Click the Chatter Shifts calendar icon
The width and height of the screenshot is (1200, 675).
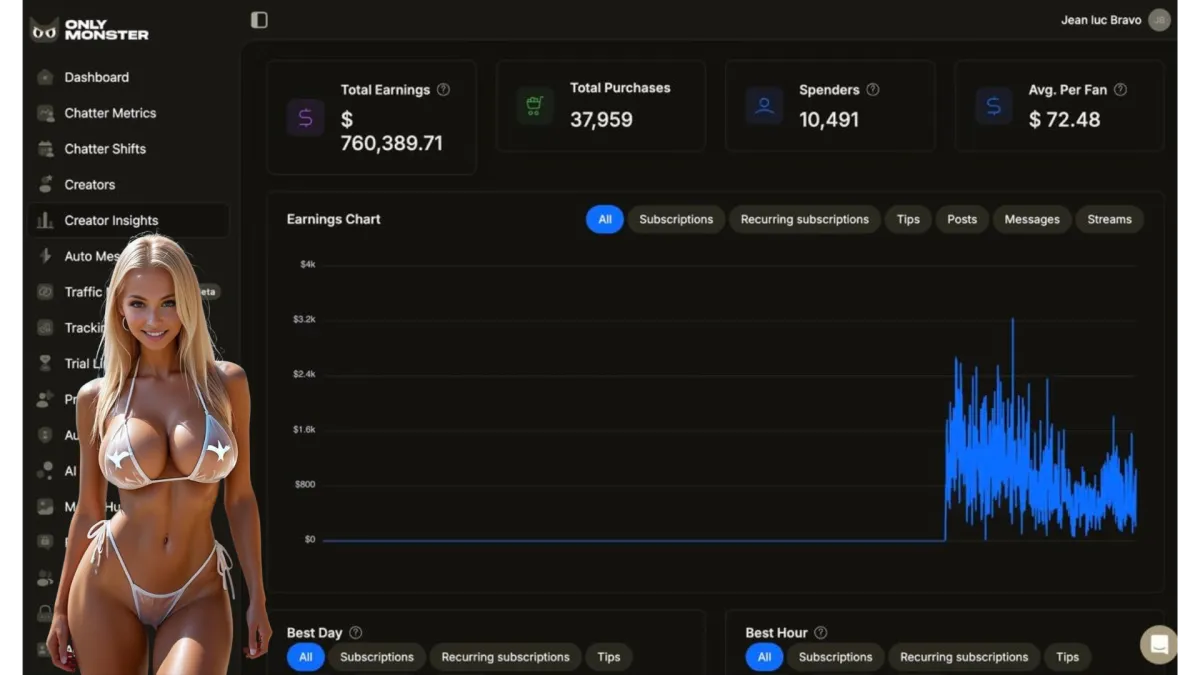pos(45,149)
